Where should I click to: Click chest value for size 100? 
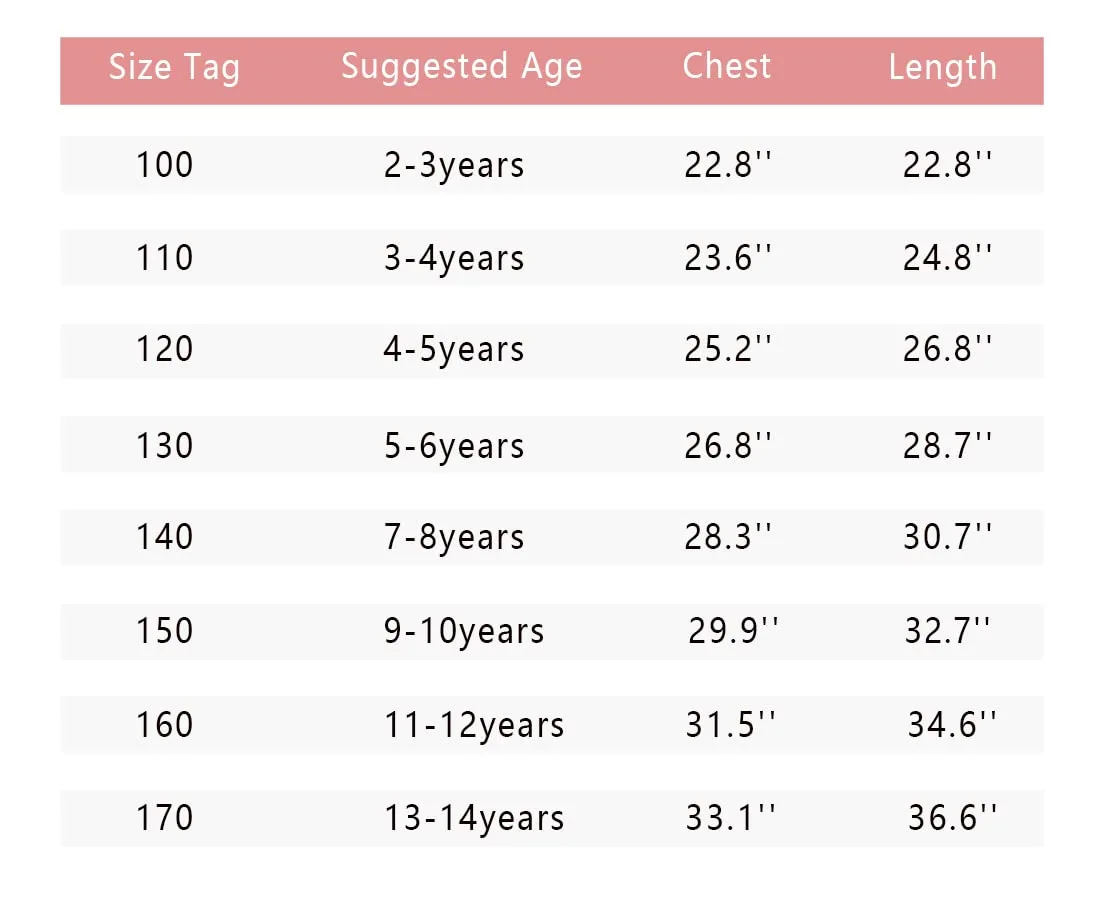pos(728,165)
